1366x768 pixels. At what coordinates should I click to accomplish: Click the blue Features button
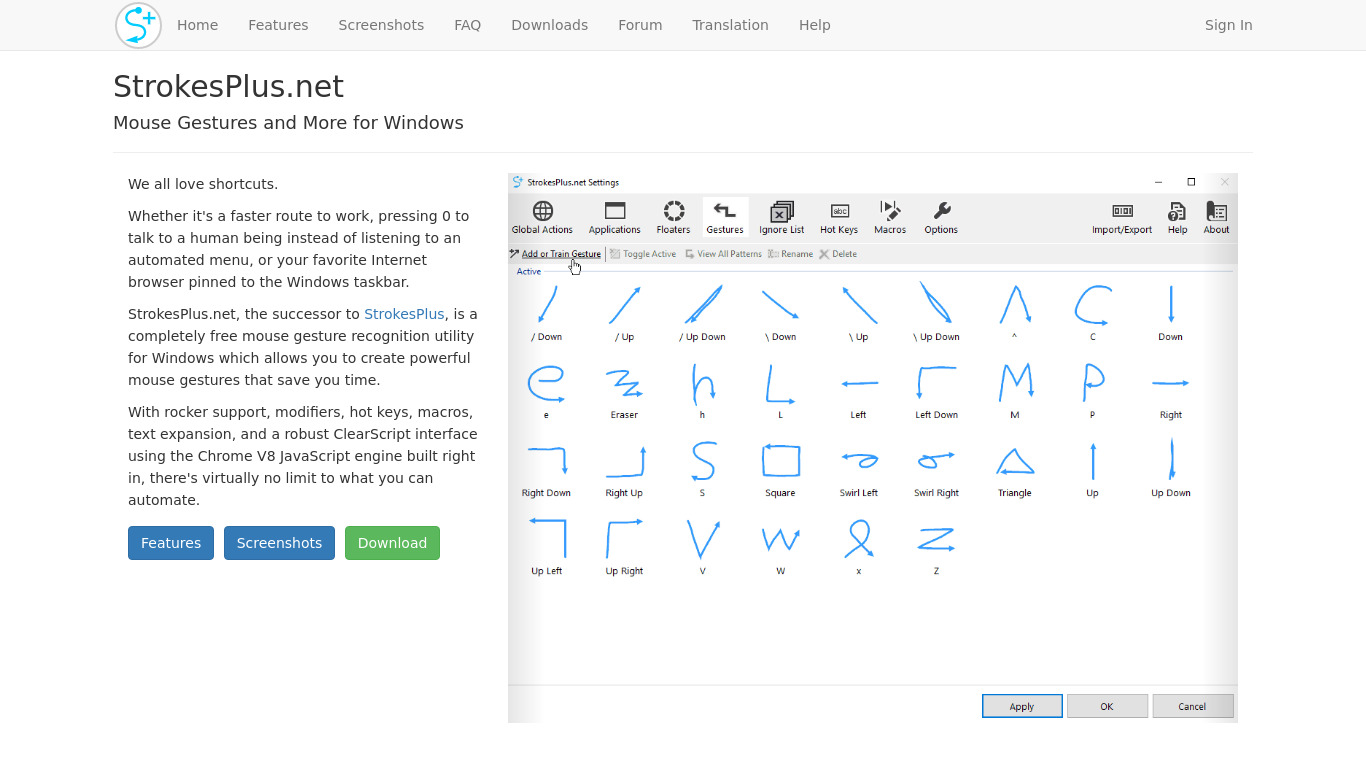pyautogui.click(x=171, y=543)
